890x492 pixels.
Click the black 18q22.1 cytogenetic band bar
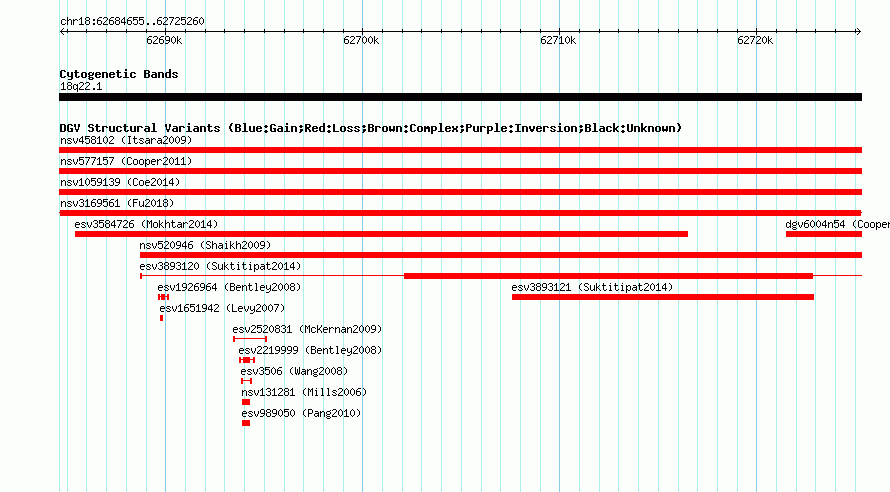(x=460, y=97)
